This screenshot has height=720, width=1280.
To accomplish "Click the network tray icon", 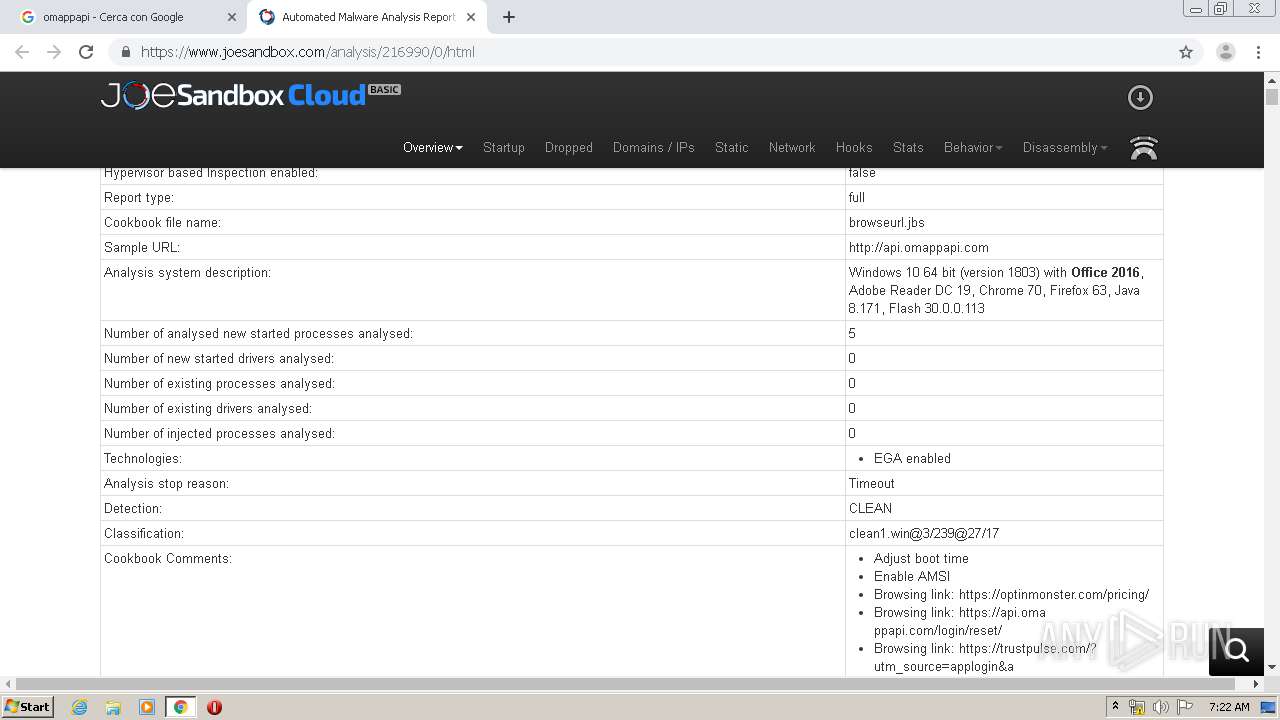I will 1137,707.
